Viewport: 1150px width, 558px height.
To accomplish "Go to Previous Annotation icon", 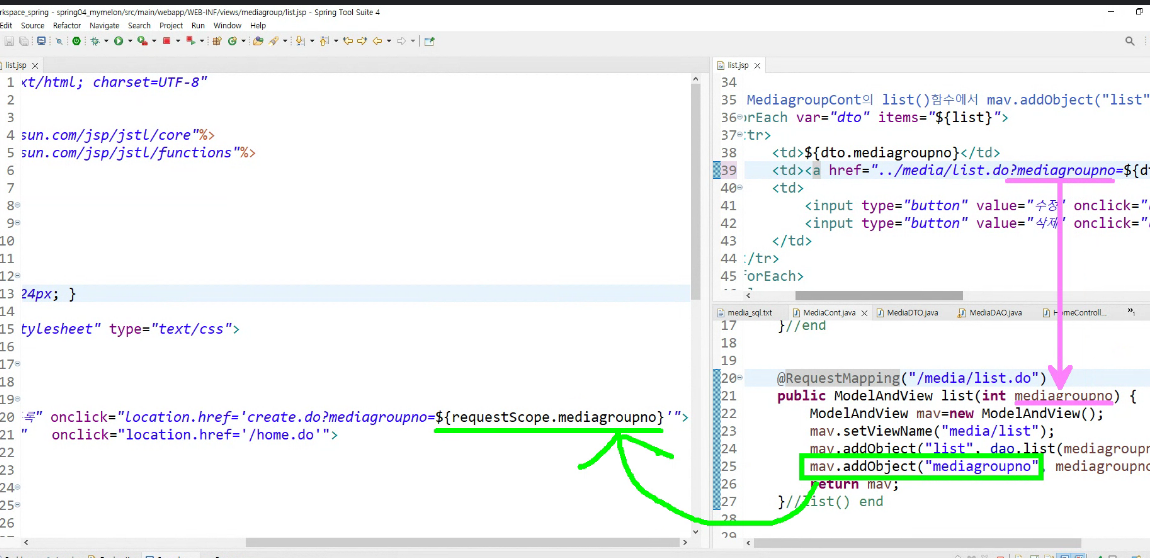I will pos(323,41).
